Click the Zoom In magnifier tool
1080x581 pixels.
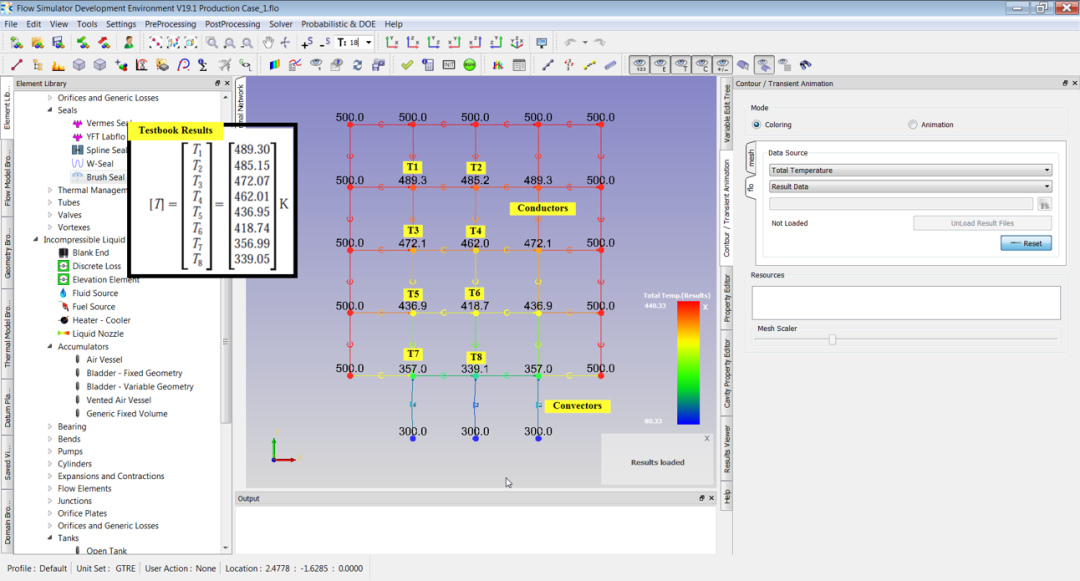[x=229, y=42]
